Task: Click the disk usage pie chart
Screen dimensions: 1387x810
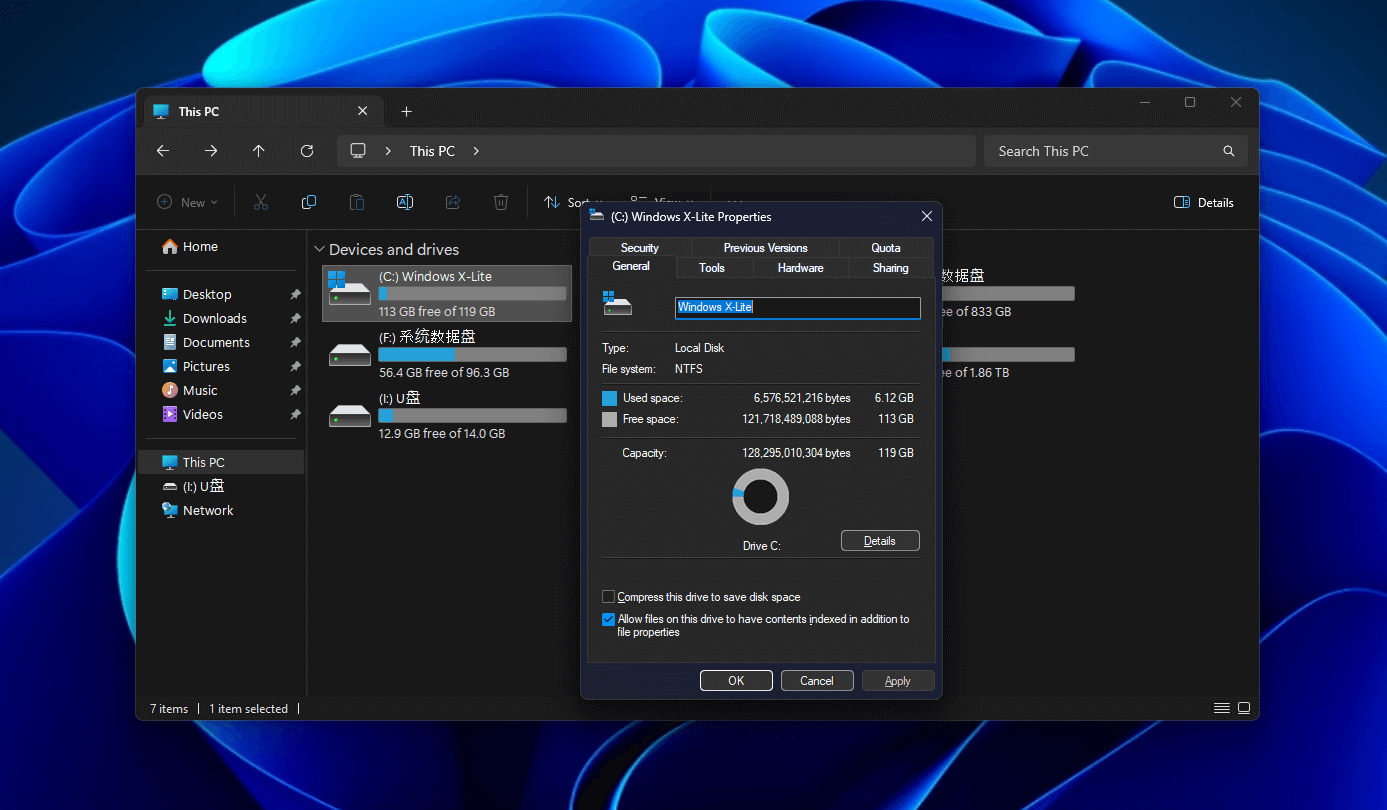Action: [760, 496]
